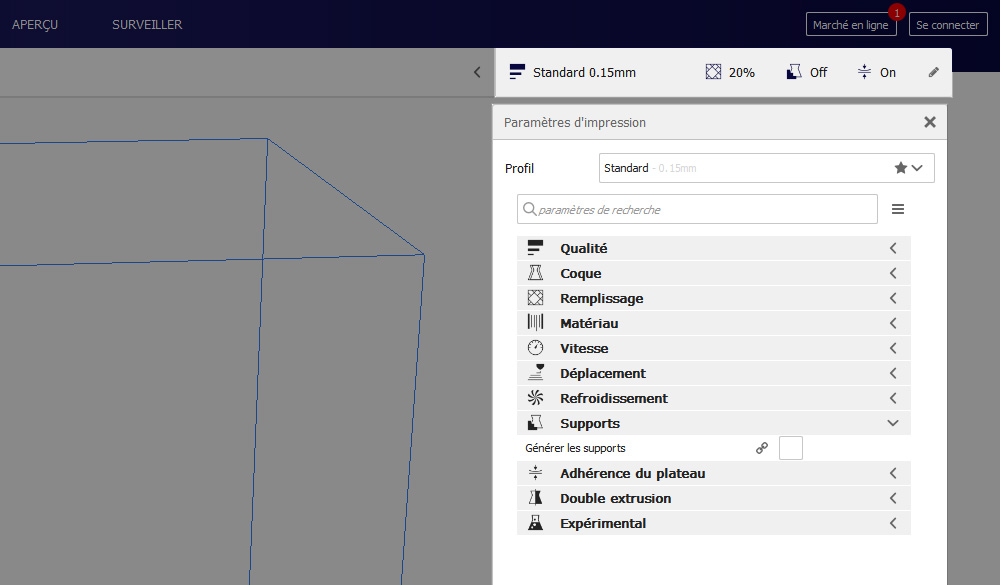Viewport: 1000px width, 585px height.
Task: Click the Coque shell icon
Action: click(x=535, y=273)
